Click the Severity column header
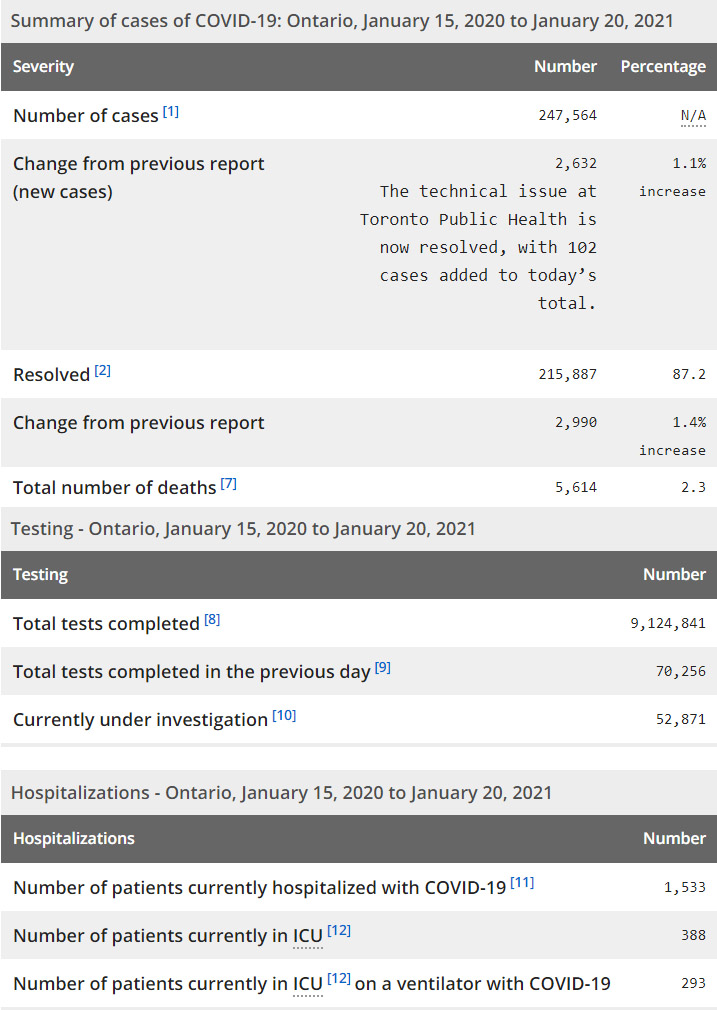 tap(44, 67)
